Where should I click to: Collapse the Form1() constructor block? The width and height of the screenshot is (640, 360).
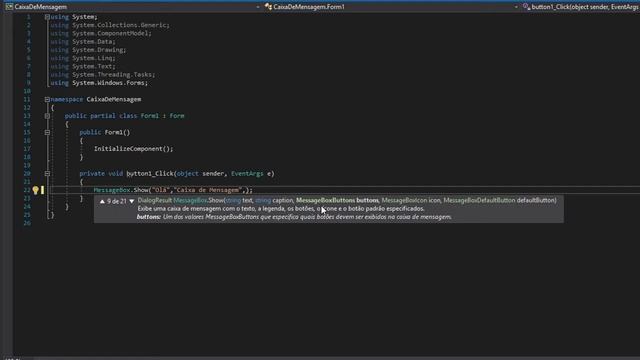tap(47, 133)
